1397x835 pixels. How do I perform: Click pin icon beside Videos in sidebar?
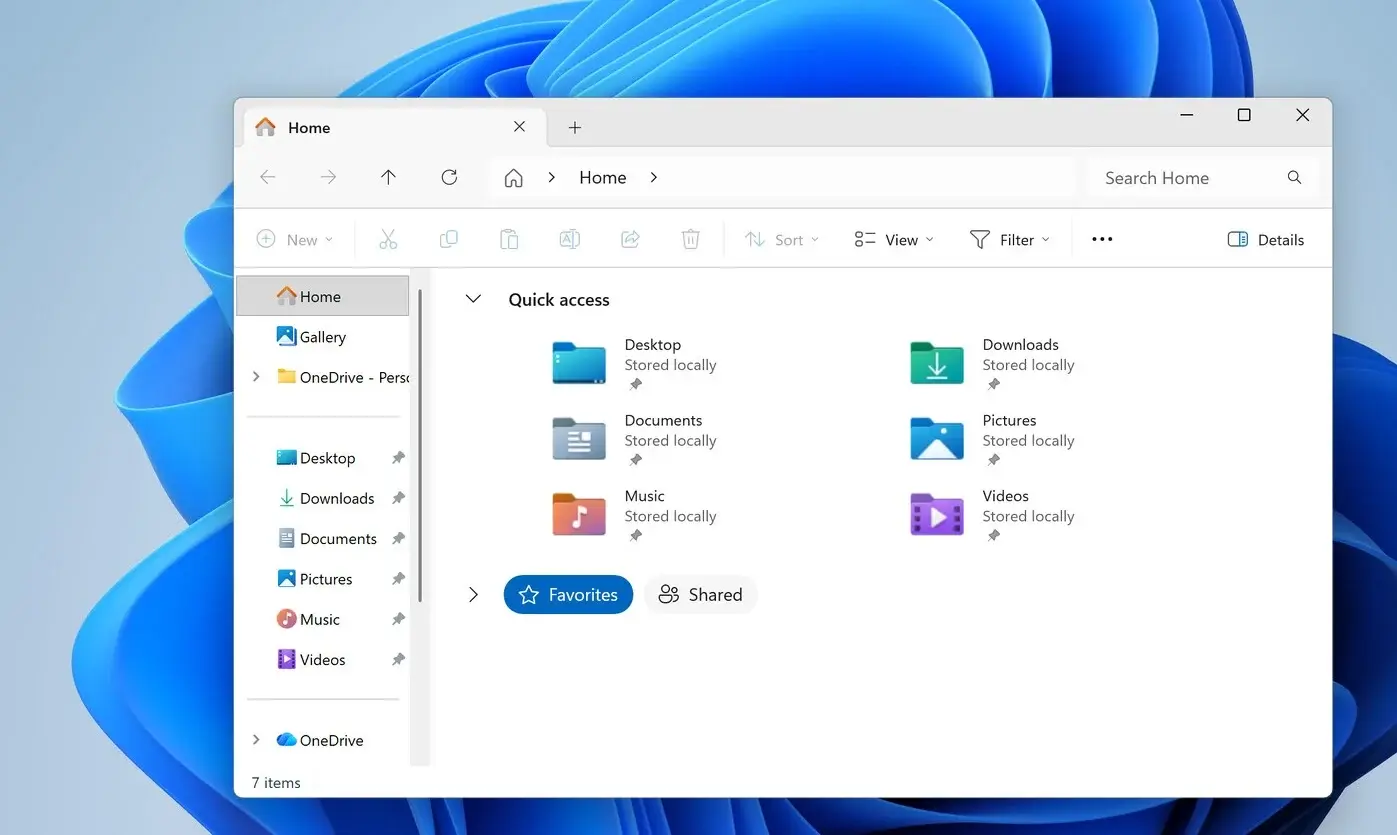[398, 659]
